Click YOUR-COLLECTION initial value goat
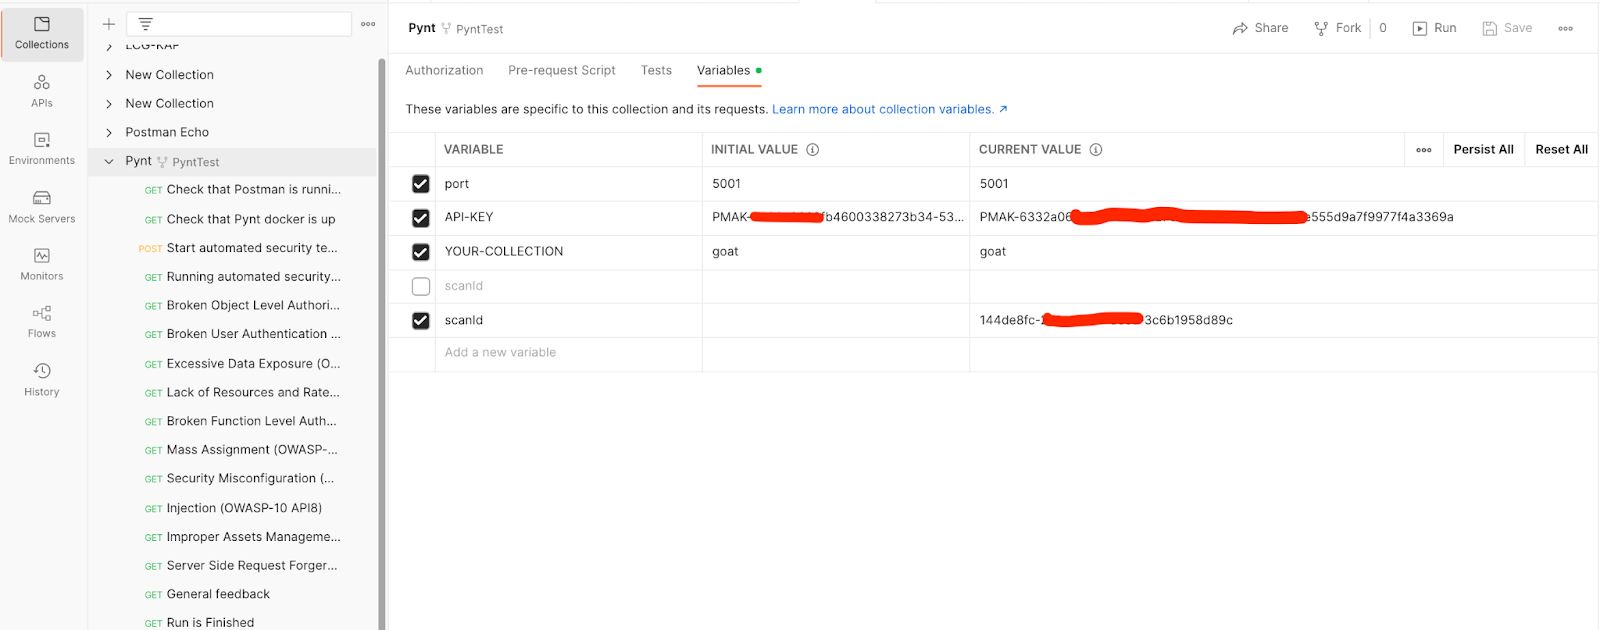The height and width of the screenshot is (630, 1600). (725, 252)
